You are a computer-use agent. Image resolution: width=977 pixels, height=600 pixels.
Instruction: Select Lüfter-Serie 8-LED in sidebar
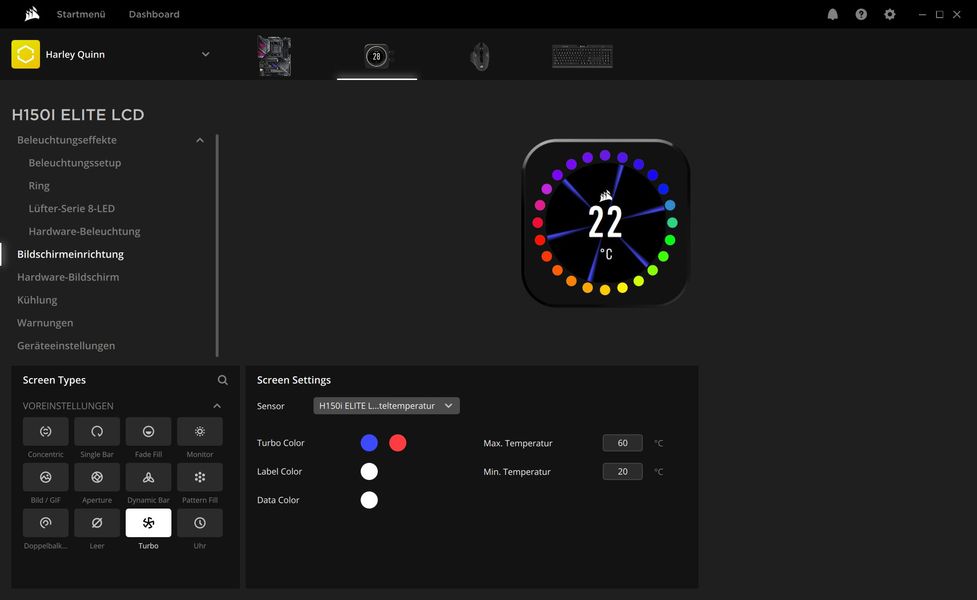point(72,208)
